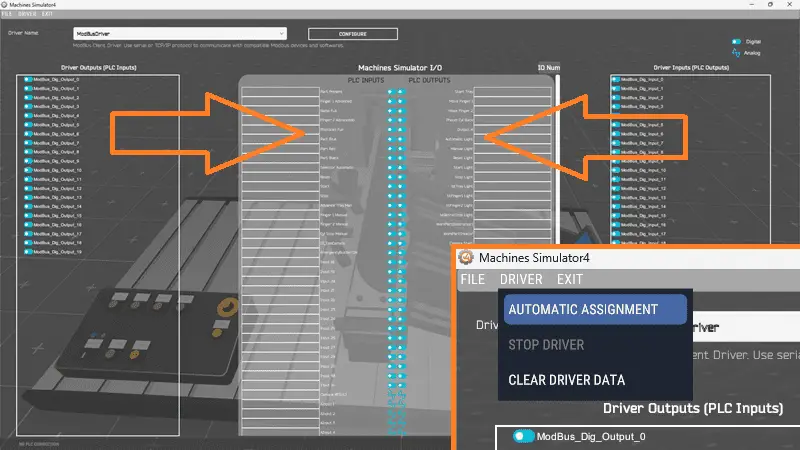Click the digital icon of ModBus_Dig_Output_0
This screenshot has width=800, height=450.
coord(28,80)
